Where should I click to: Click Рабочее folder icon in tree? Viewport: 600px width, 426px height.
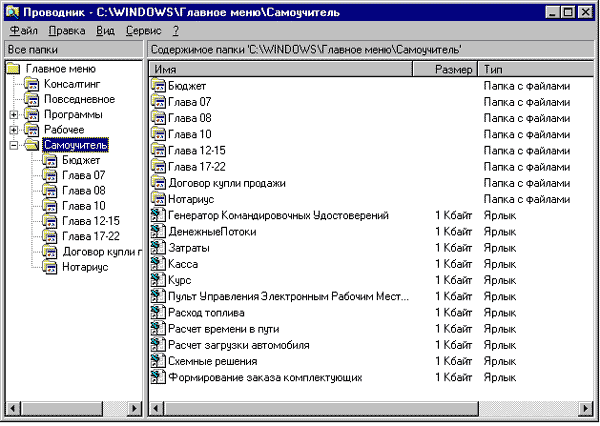pyautogui.click(x=32, y=130)
